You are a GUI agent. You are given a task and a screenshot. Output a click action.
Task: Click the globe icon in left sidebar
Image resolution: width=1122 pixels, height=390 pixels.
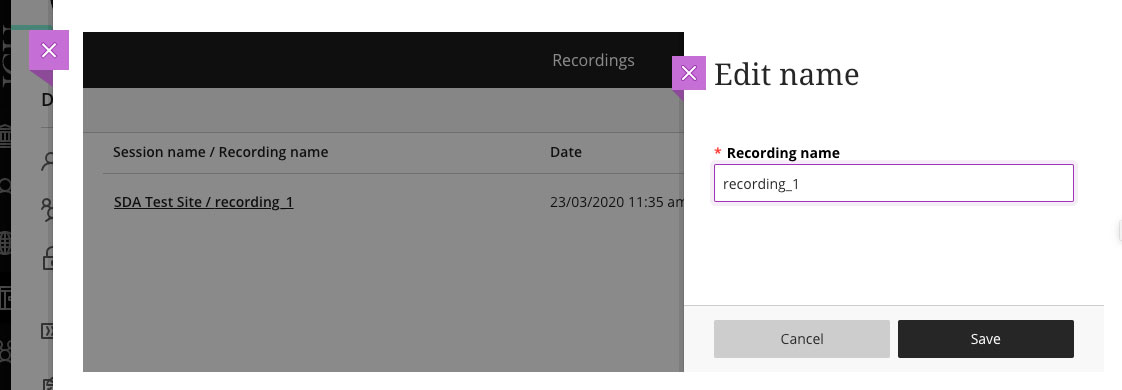click(x=5, y=243)
